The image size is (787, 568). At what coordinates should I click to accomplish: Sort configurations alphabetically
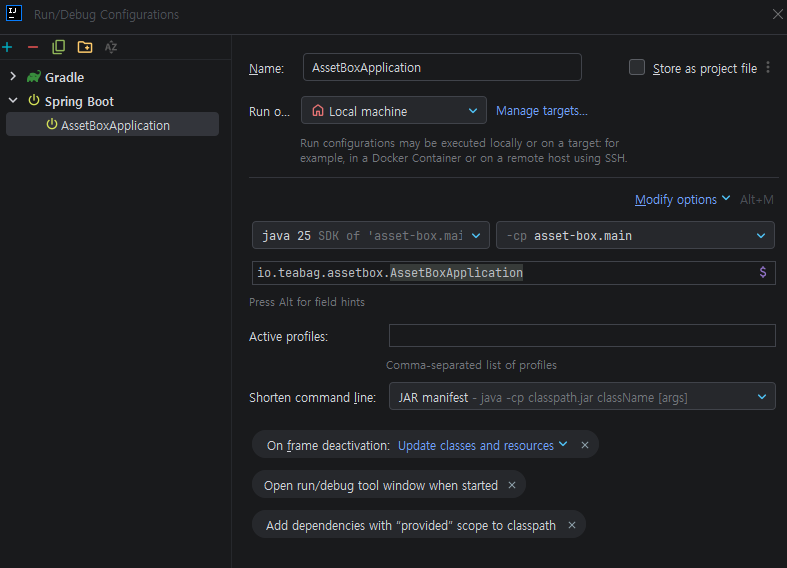tap(111, 47)
